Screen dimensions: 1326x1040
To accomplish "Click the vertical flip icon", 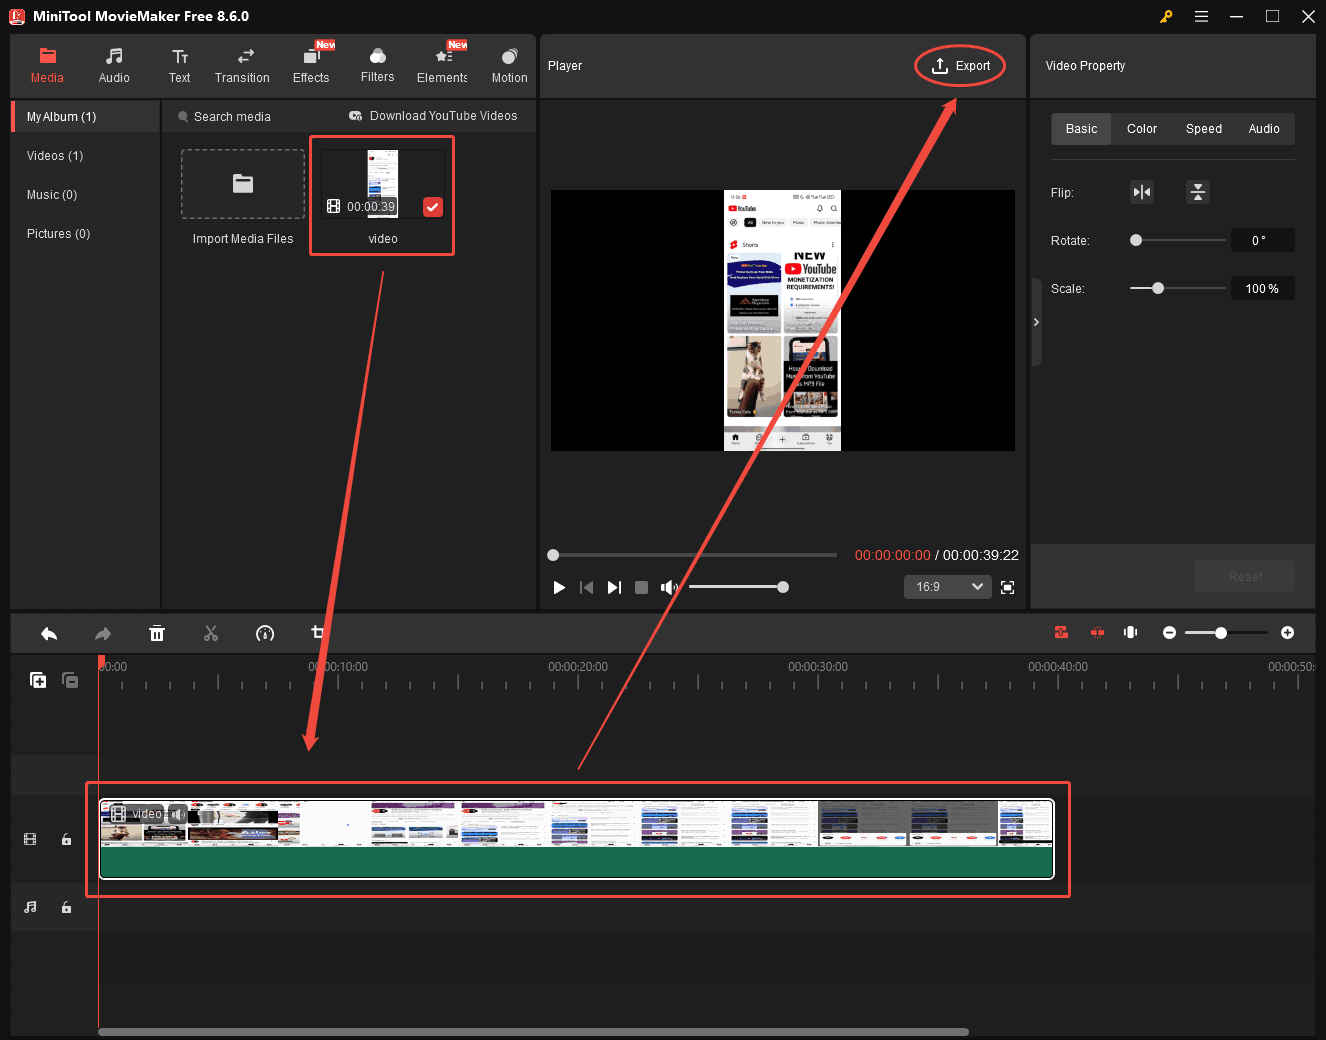I will pos(1198,192).
